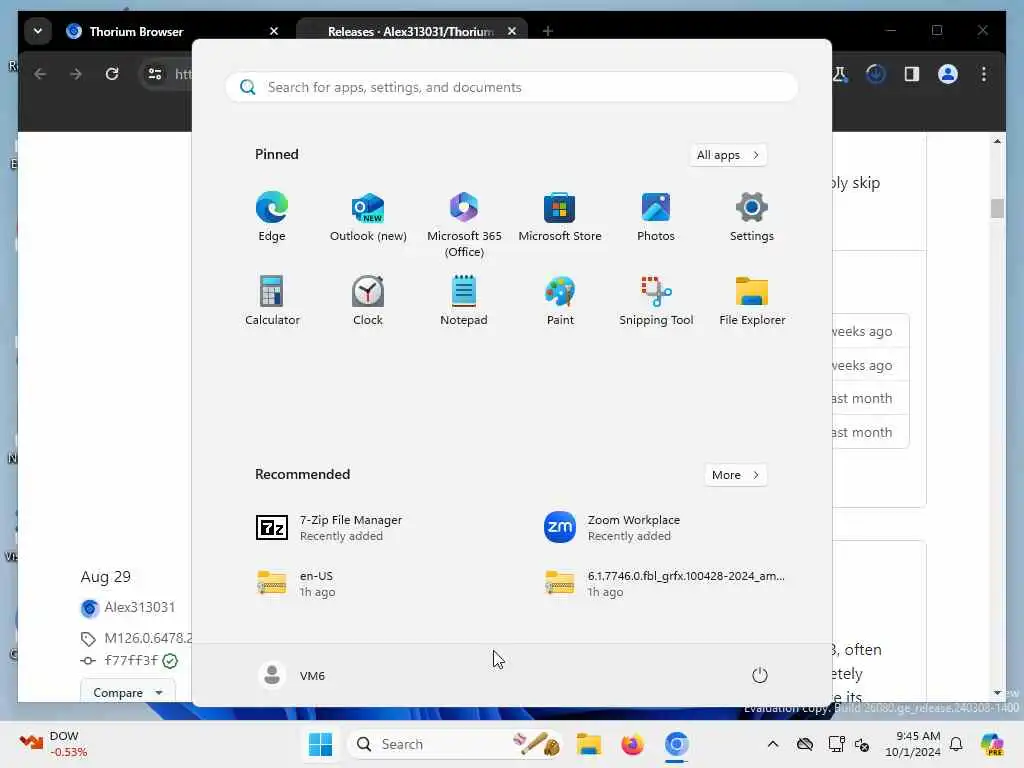Open site information icon in address bar

(x=155, y=74)
